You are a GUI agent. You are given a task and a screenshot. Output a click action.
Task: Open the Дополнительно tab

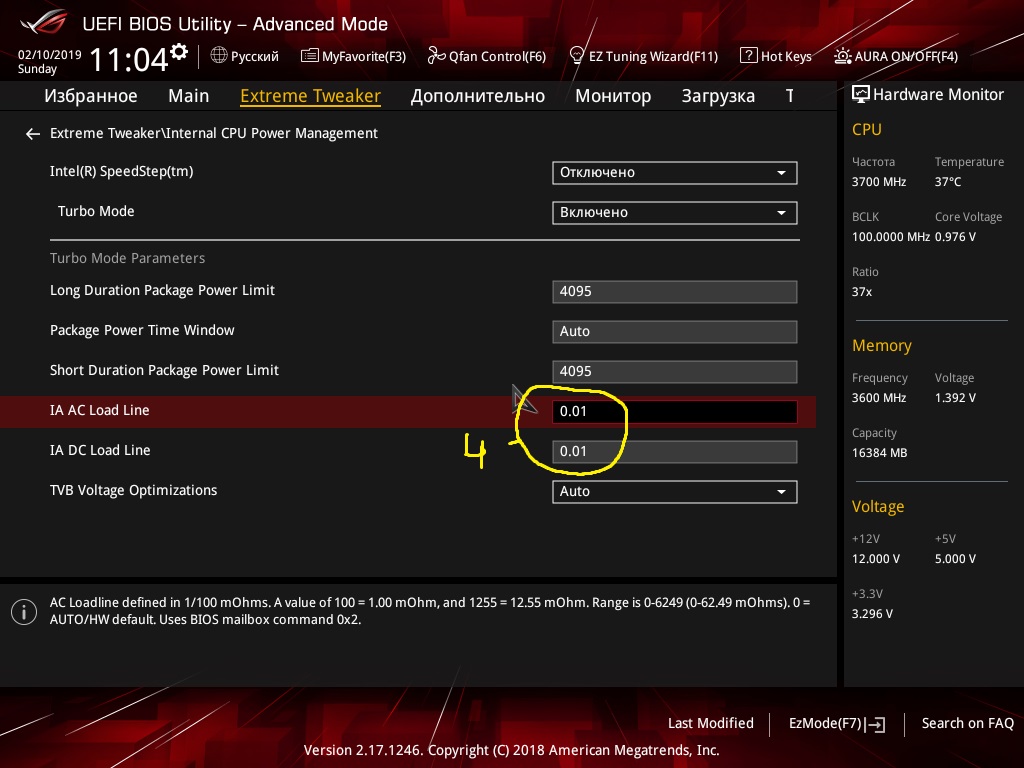coord(477,96)
